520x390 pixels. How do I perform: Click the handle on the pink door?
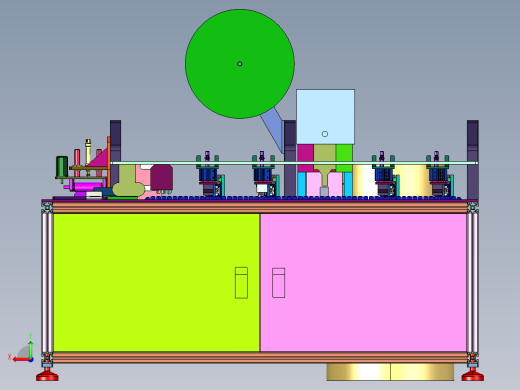[x=279, y=283]
